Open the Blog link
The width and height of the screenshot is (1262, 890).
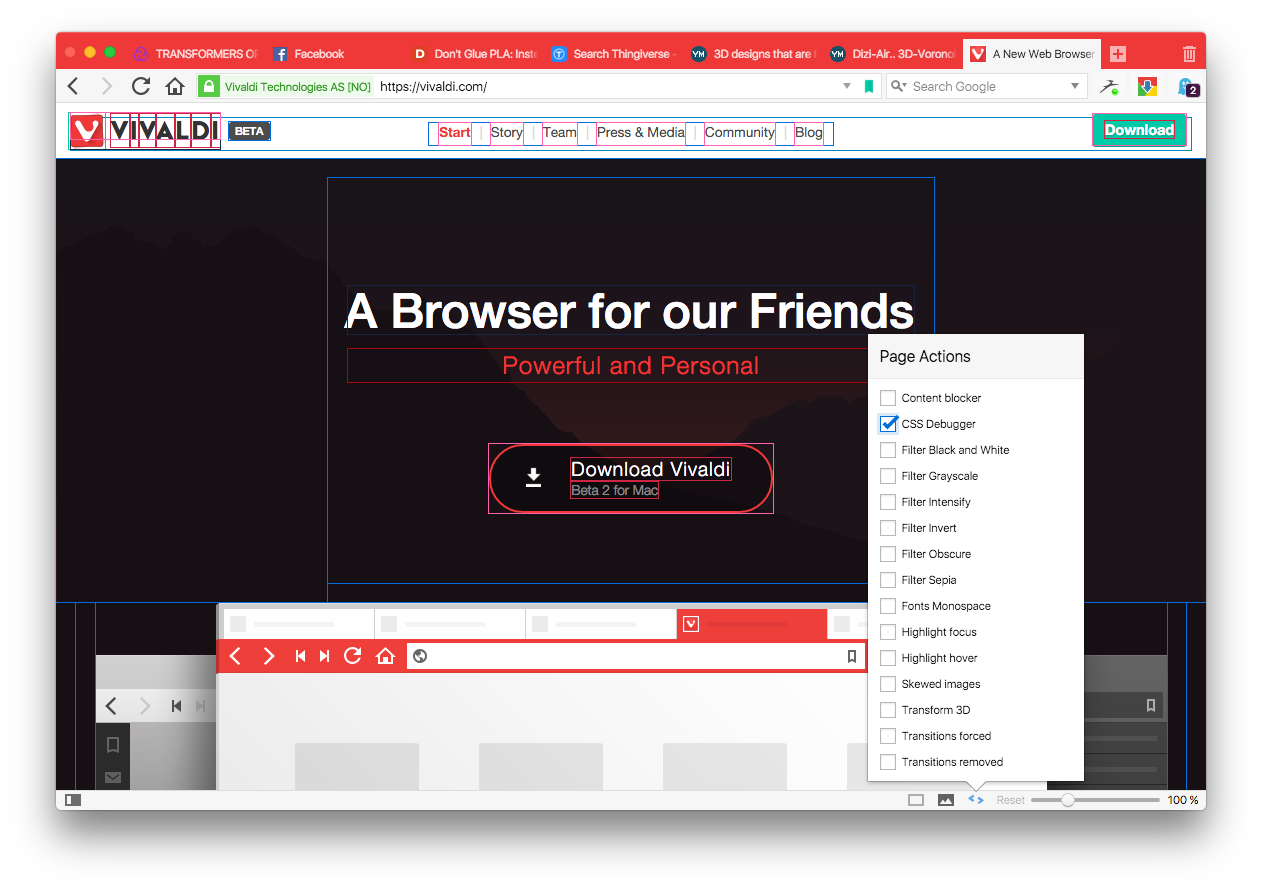click(x=809, y=132)
